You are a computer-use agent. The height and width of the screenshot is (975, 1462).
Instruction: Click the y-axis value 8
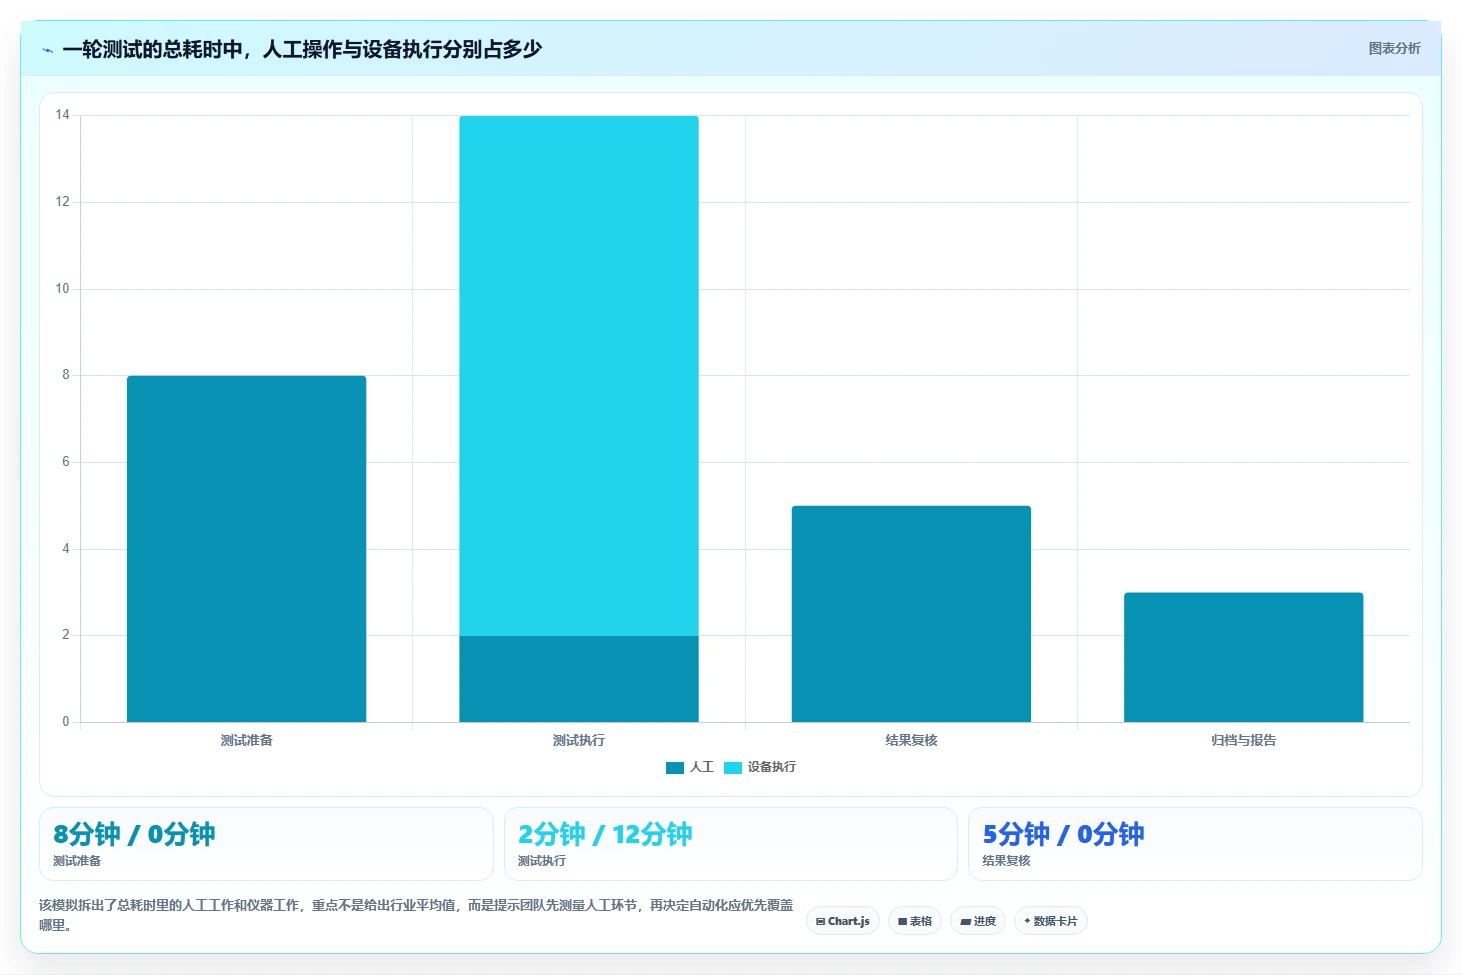point(66,375)
